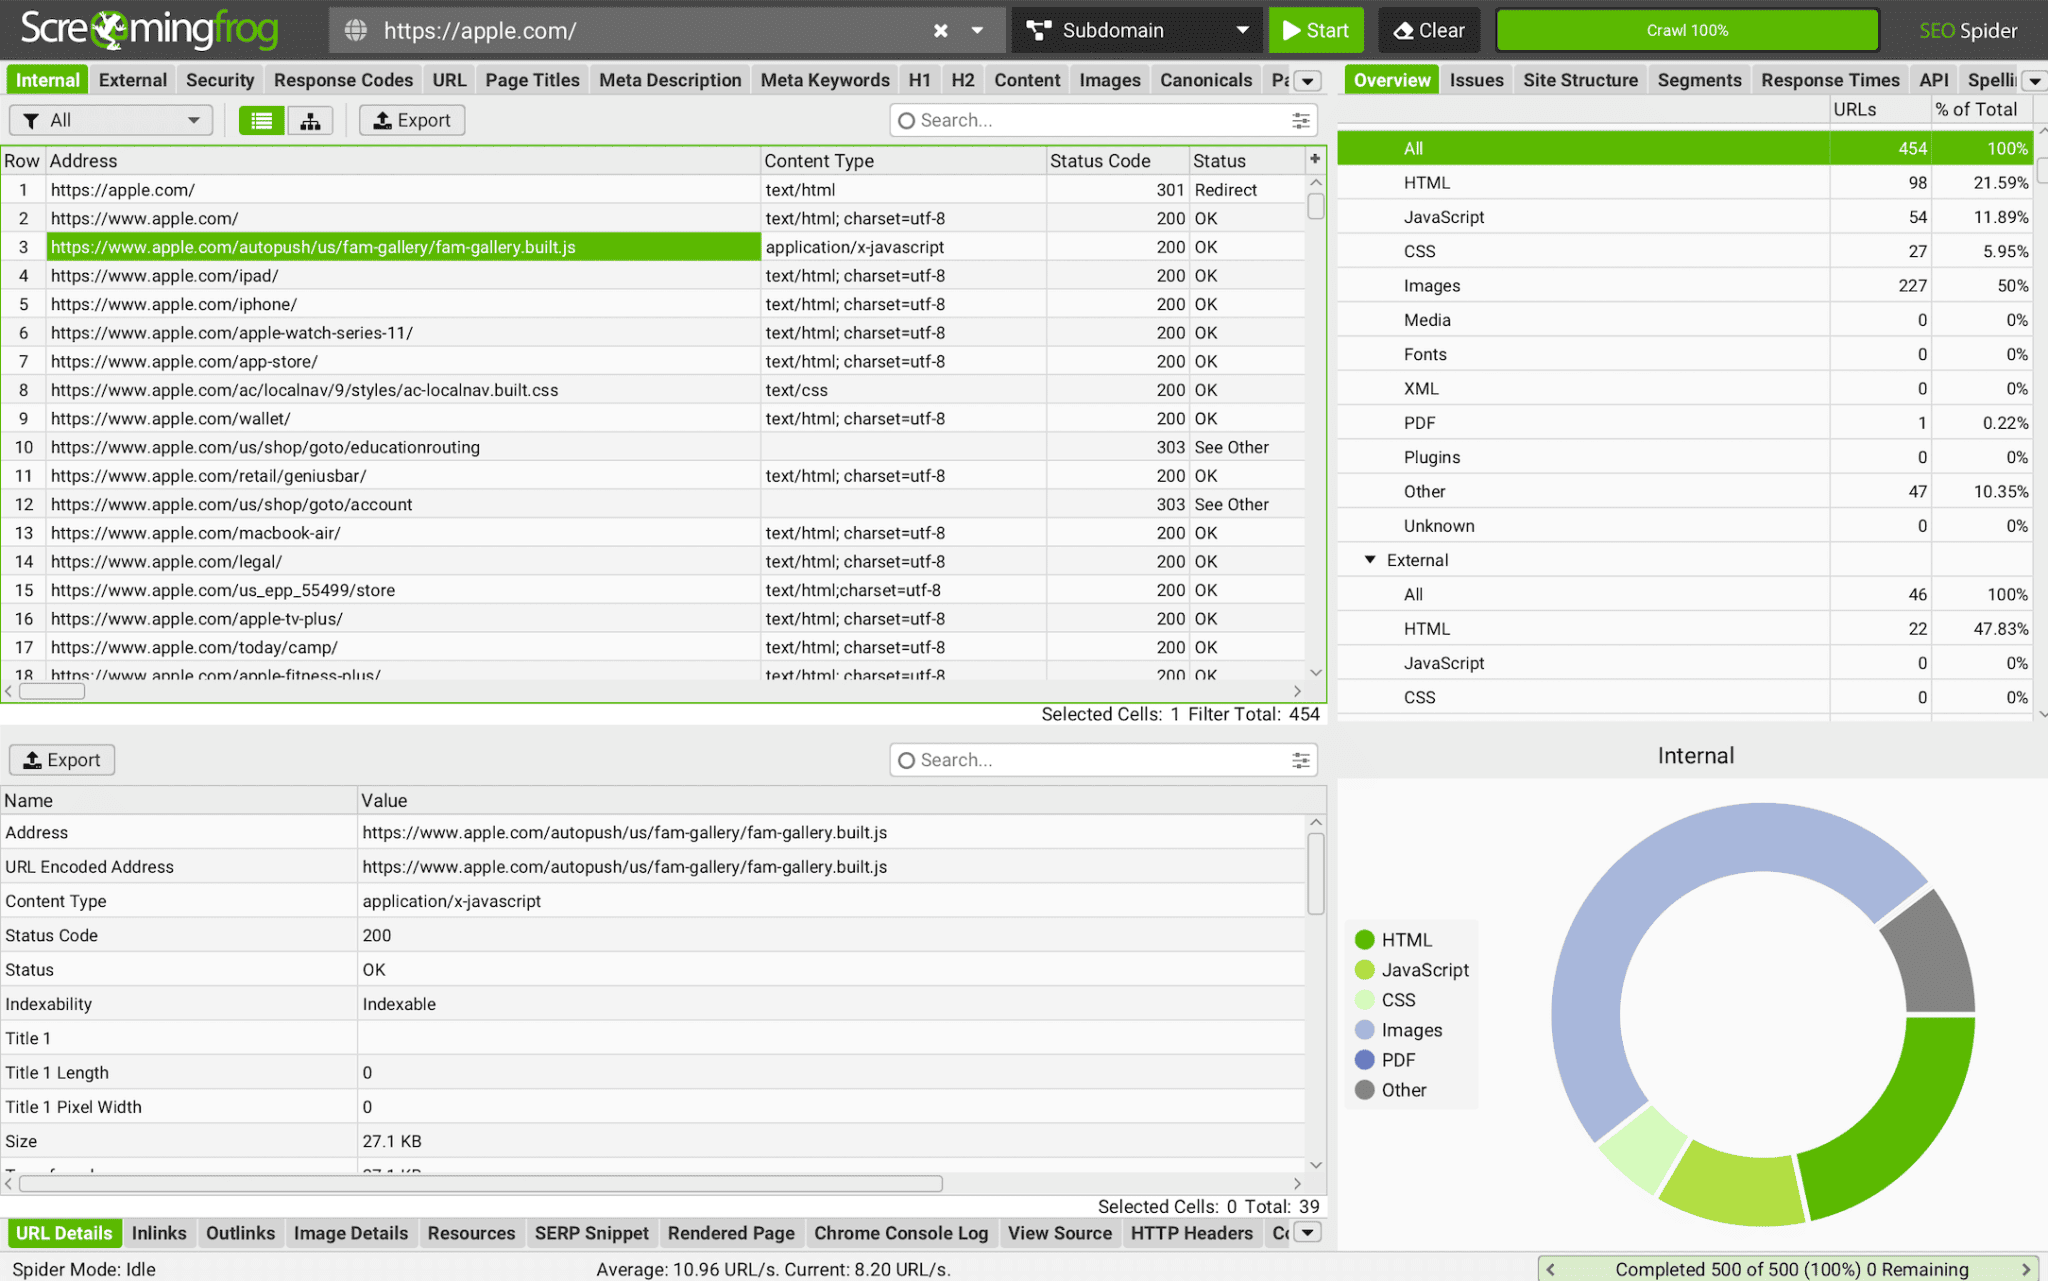Viewport: 2048px width, 1281px height.
Task: Click the Clear crawl button
Action: point(1428,31)
